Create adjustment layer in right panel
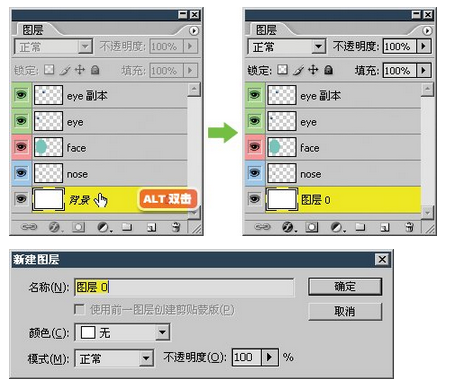 click(x=337, y=227)
